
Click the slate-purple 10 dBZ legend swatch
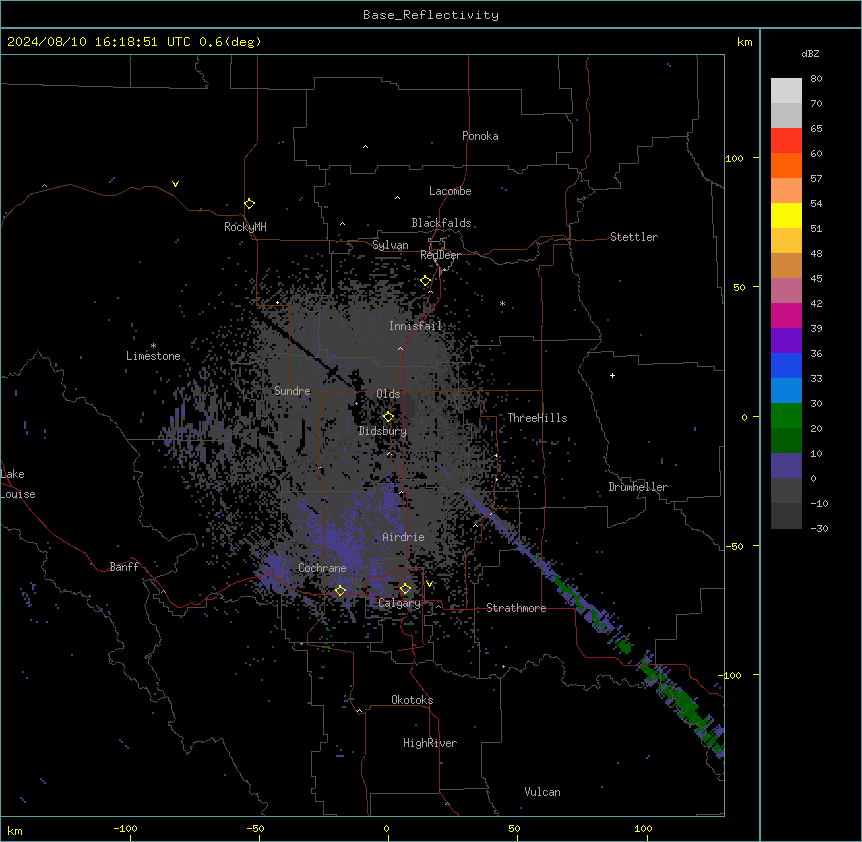coord(786,466)
